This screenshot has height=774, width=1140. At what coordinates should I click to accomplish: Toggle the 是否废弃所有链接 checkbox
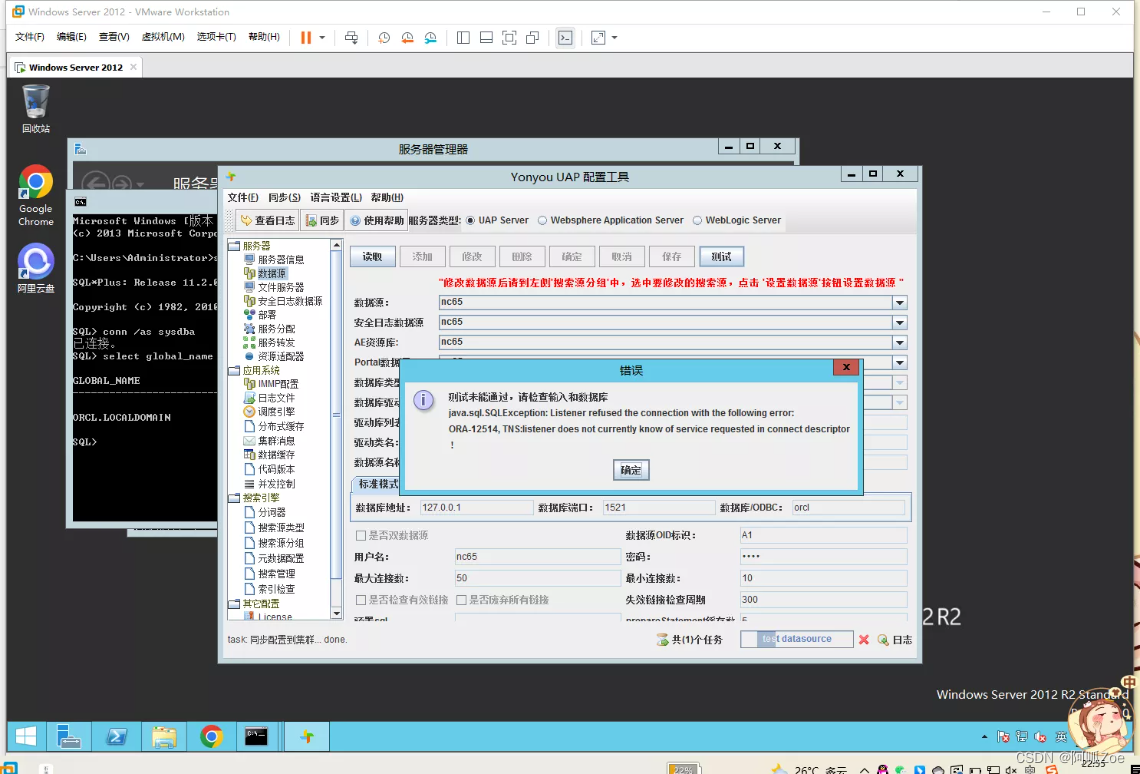[x=461, y=600]
